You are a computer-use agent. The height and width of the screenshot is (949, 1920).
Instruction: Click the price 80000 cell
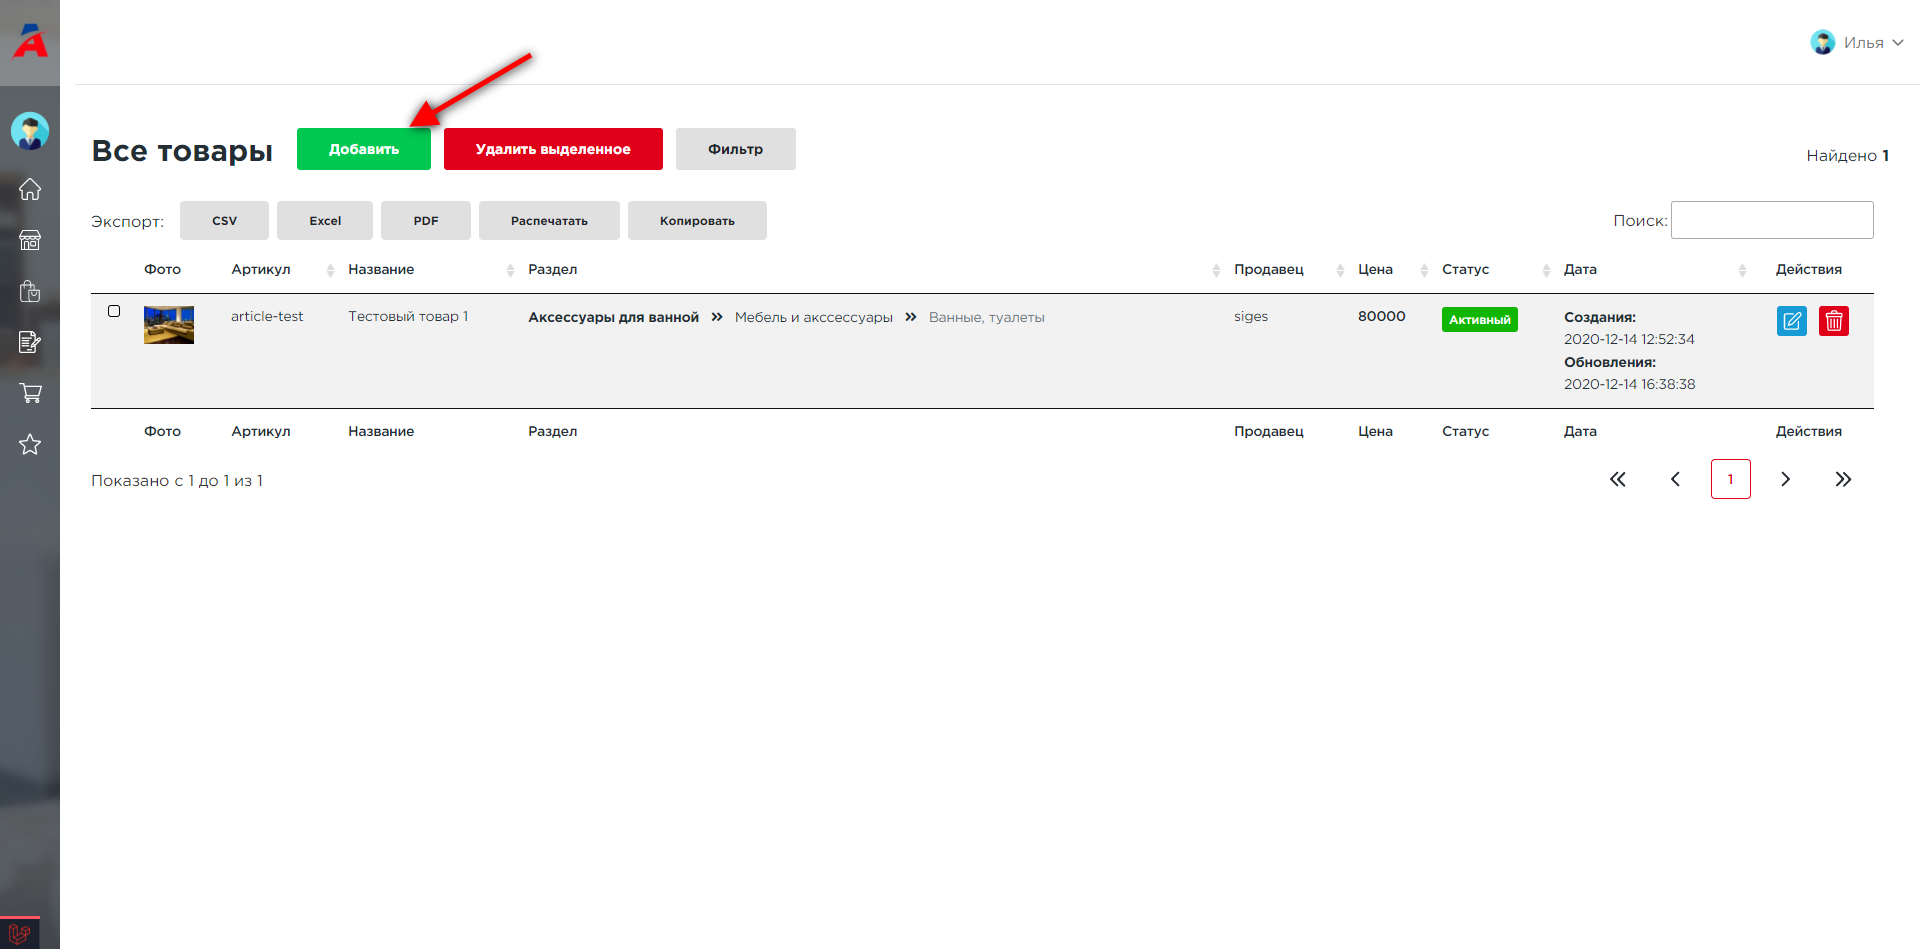[x=1382, y=316]
